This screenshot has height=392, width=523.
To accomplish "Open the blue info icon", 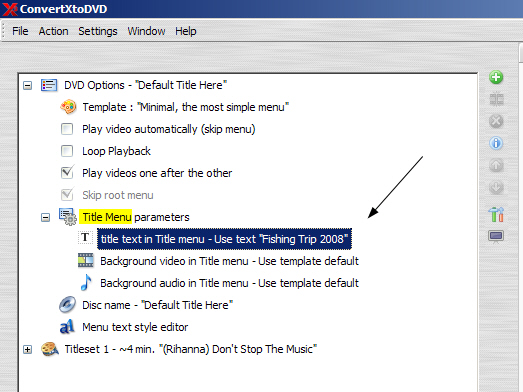I will (x=496, y=143).
